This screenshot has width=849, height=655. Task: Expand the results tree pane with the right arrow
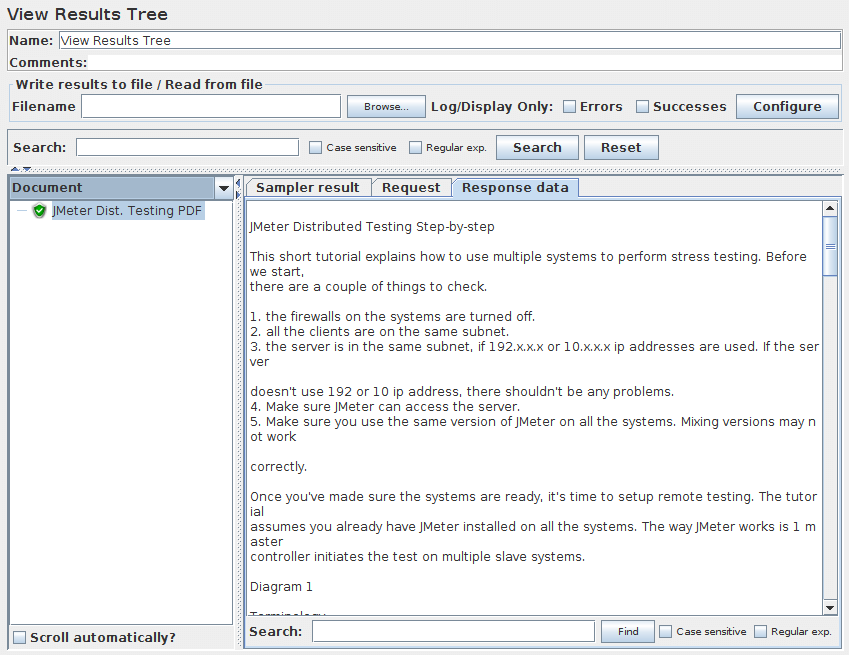click(x=237, y=194)
